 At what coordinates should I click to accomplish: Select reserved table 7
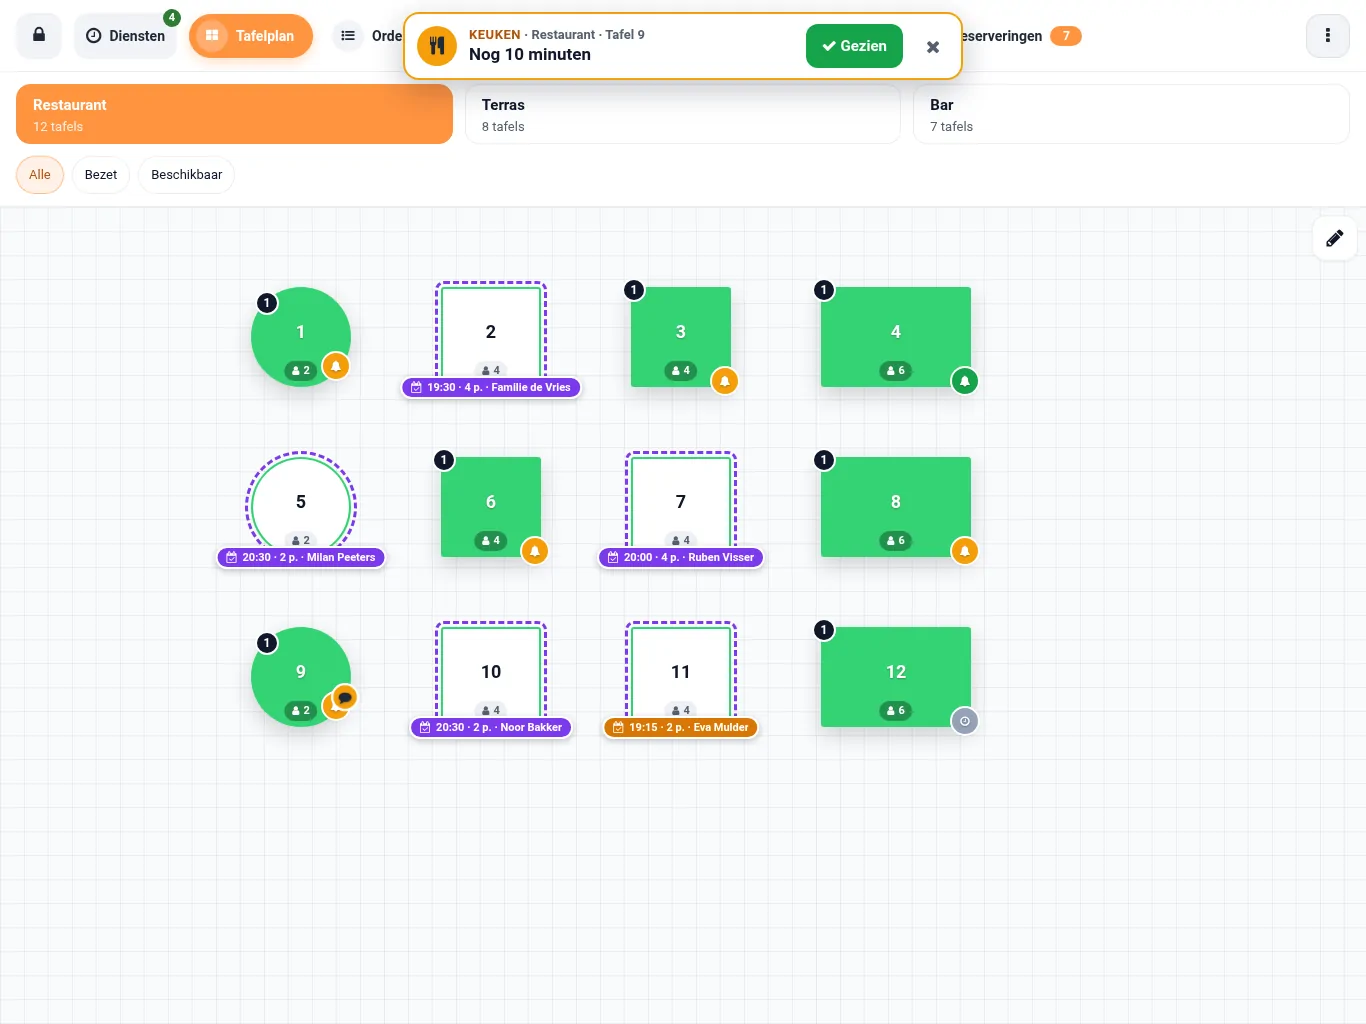point(681,501)
